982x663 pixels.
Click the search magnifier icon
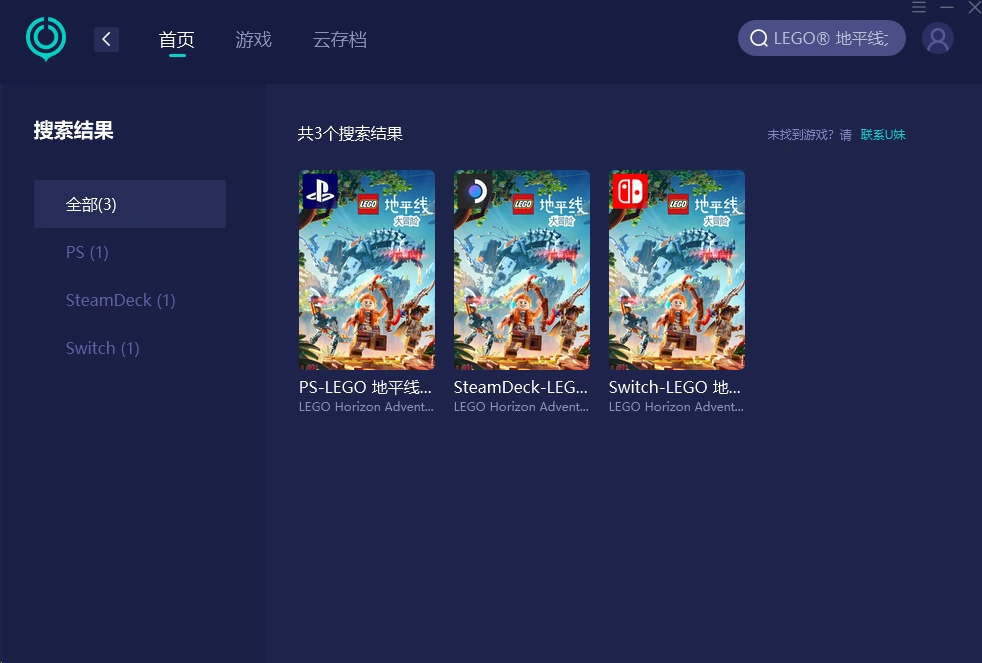[758, 38]
